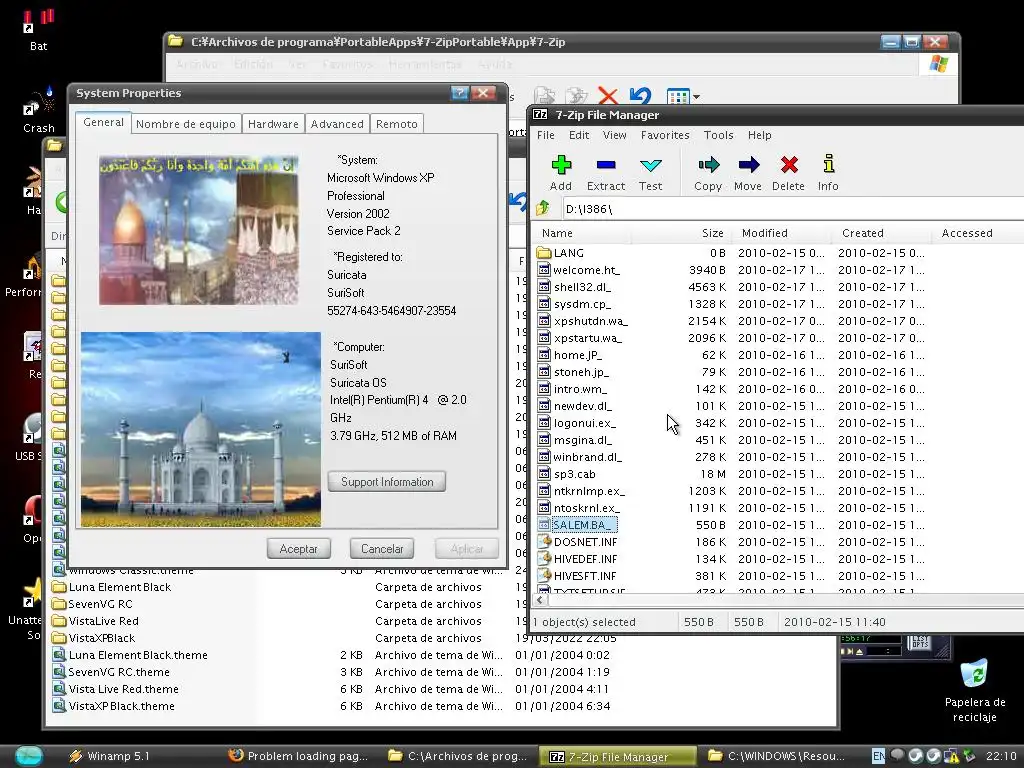This screenshot has height=768, width=1024.
Task: Click the System Properties help question button
Action: tap(460, 93)
